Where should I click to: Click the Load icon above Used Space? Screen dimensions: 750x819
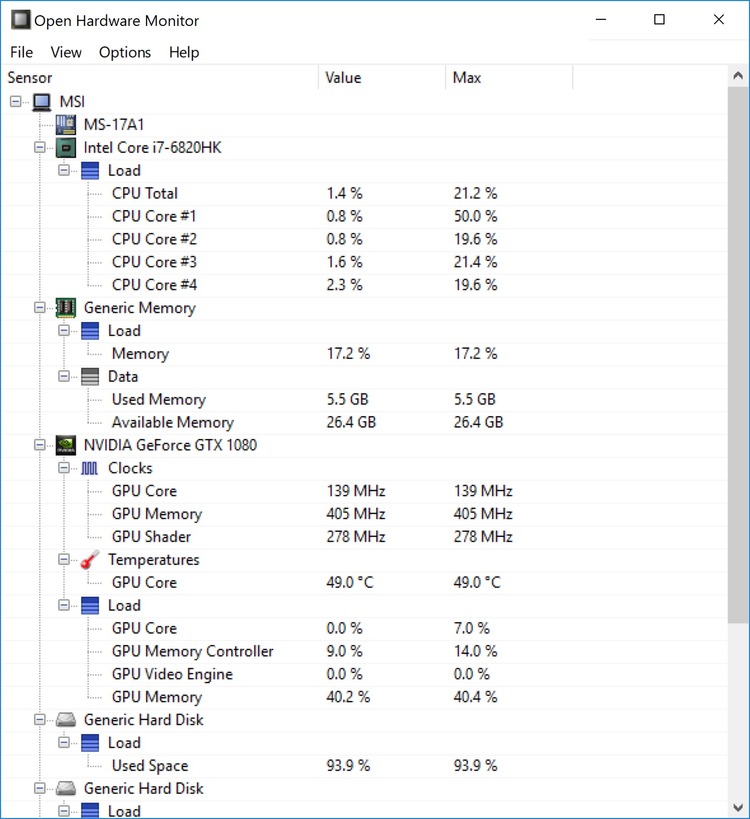point(90,743)
